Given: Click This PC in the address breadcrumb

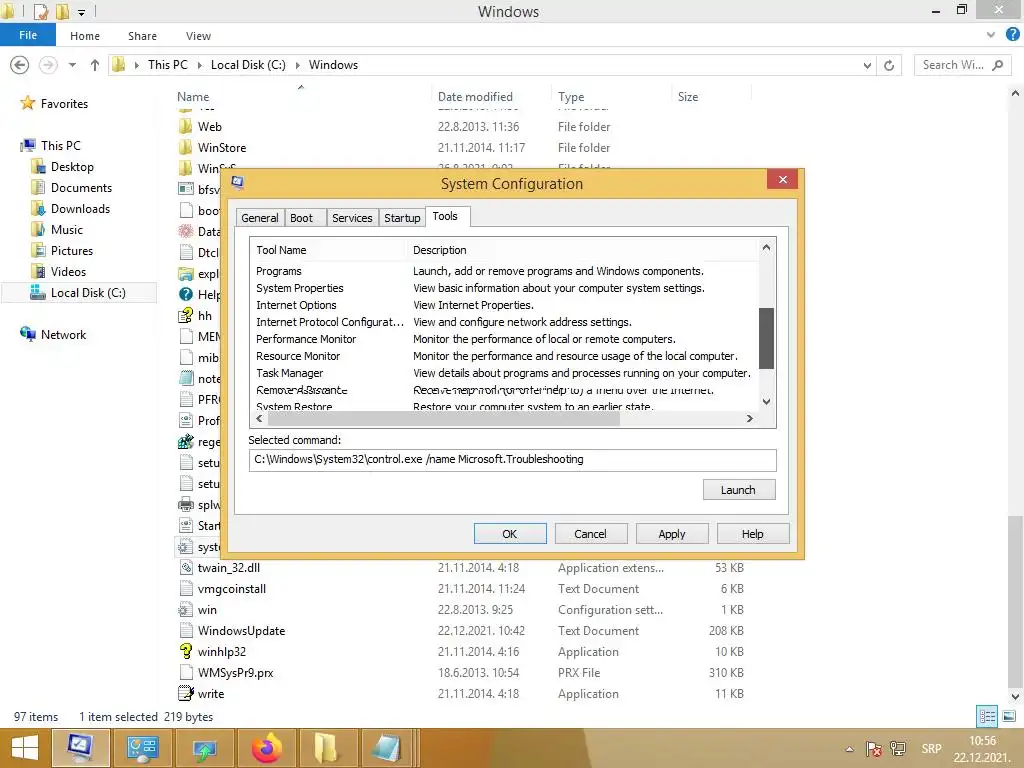Looking at the screenshot, I should [167, 65].
